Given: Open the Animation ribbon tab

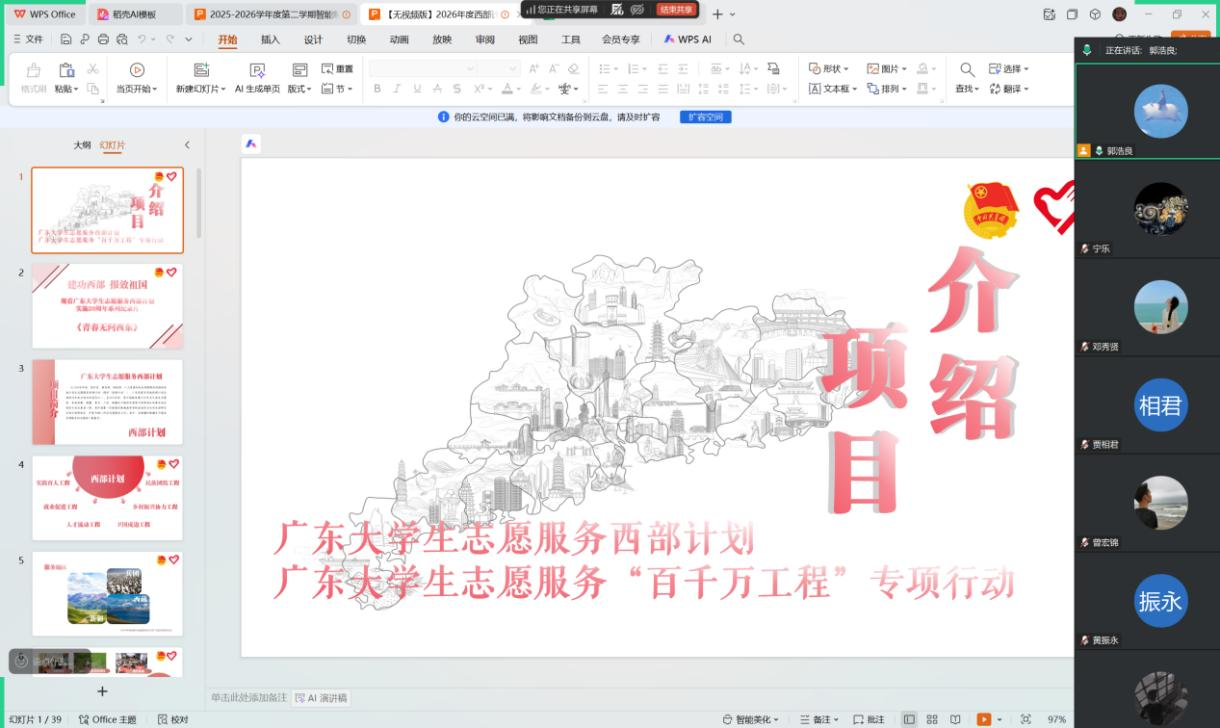Looking at the screenshot, I should tap(399, 39).
